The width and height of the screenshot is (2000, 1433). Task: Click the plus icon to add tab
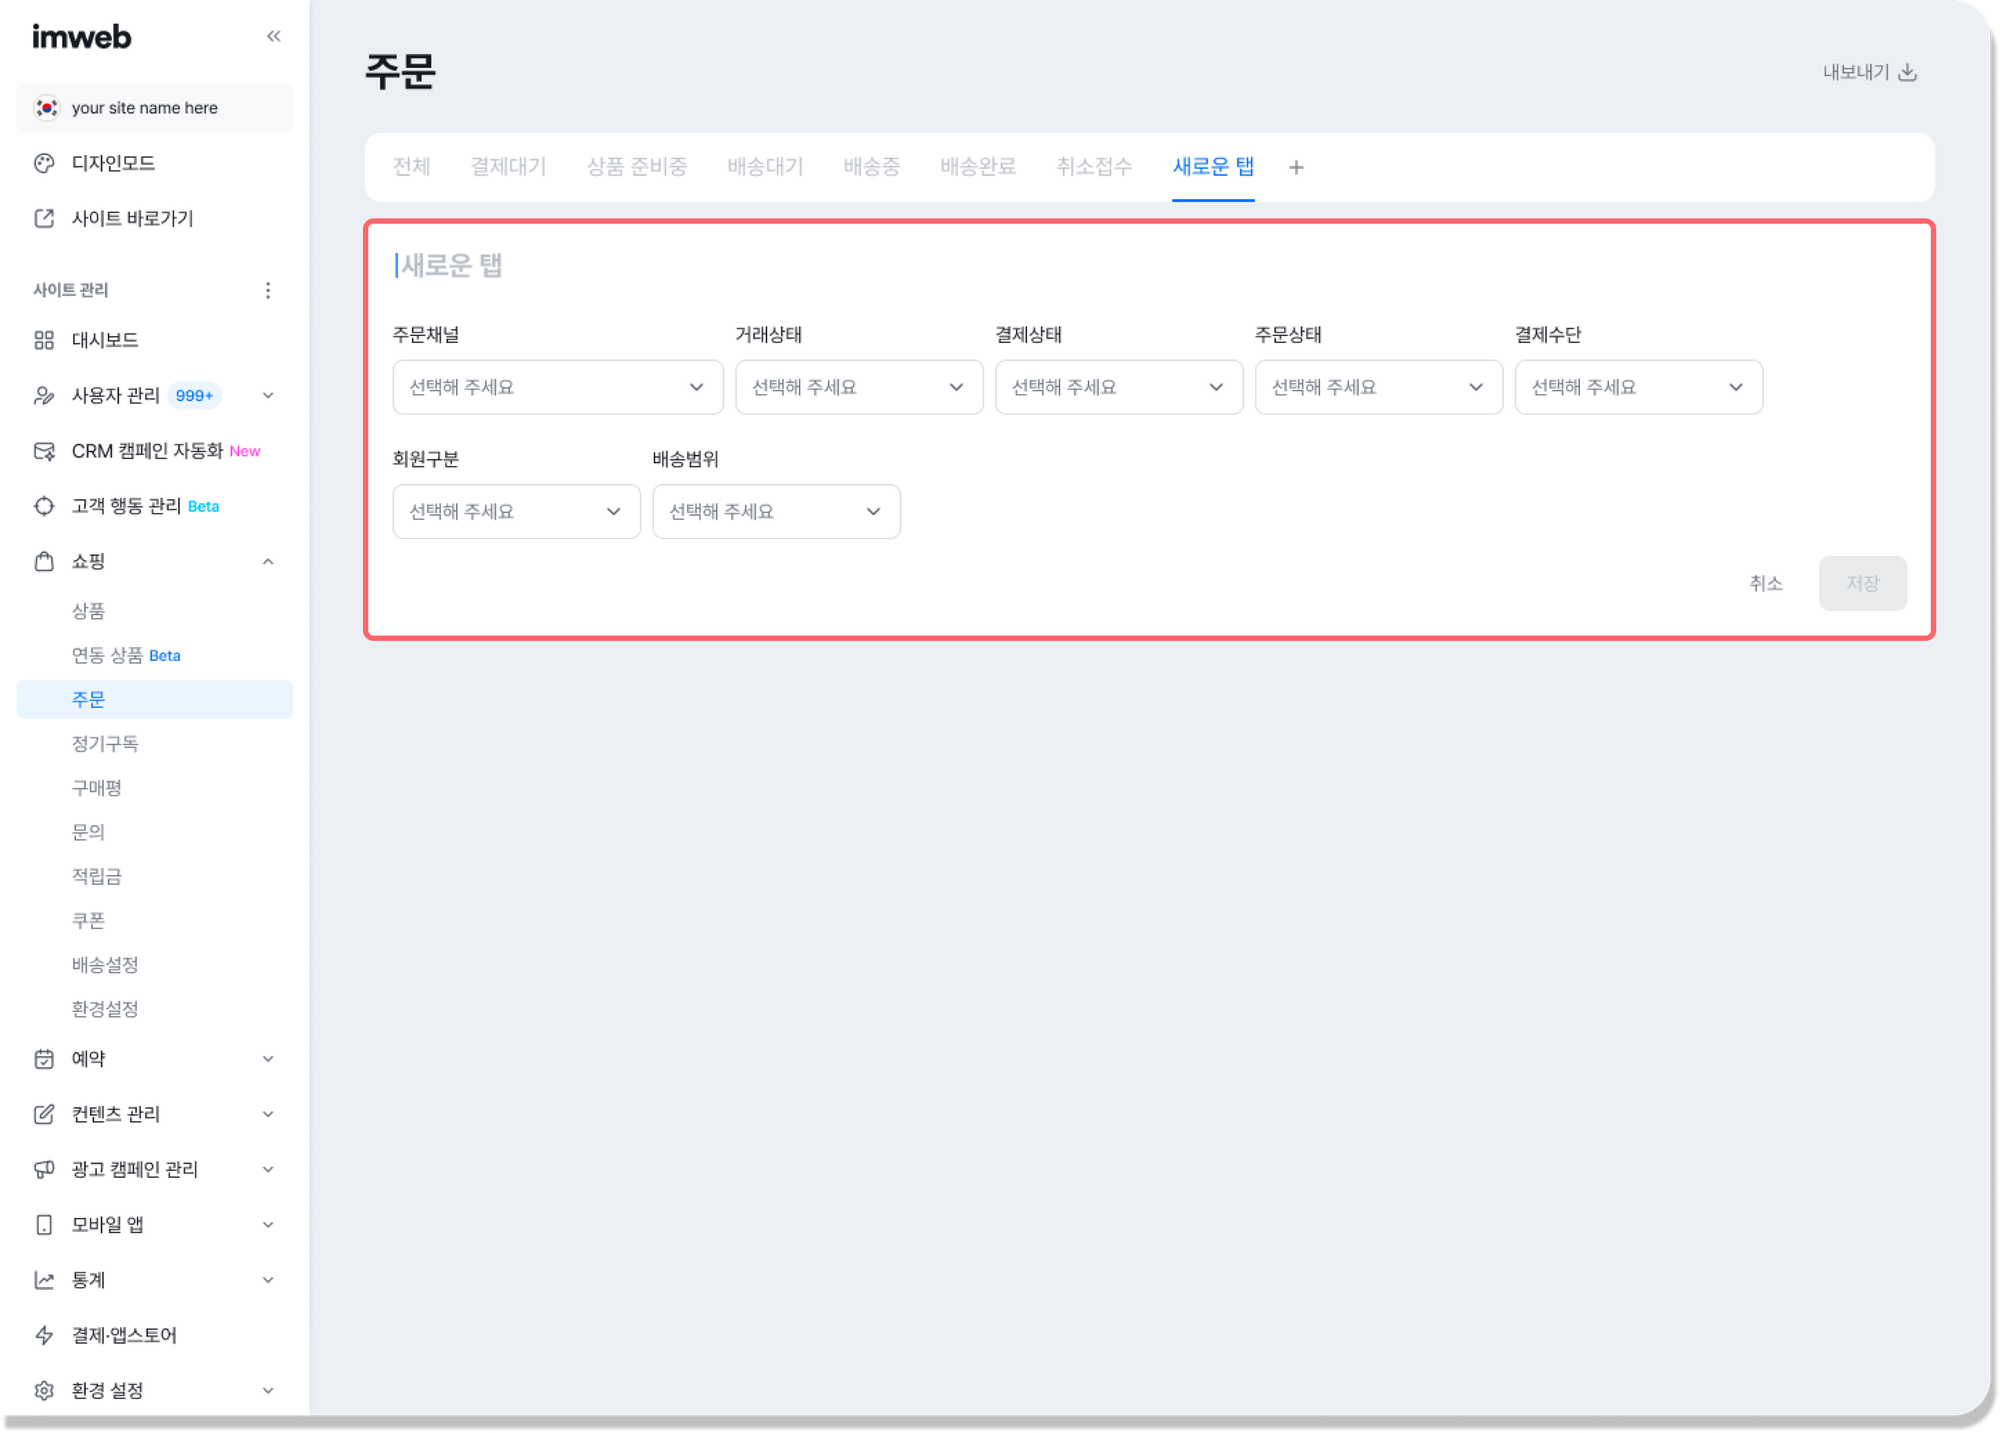[1296, 168]
